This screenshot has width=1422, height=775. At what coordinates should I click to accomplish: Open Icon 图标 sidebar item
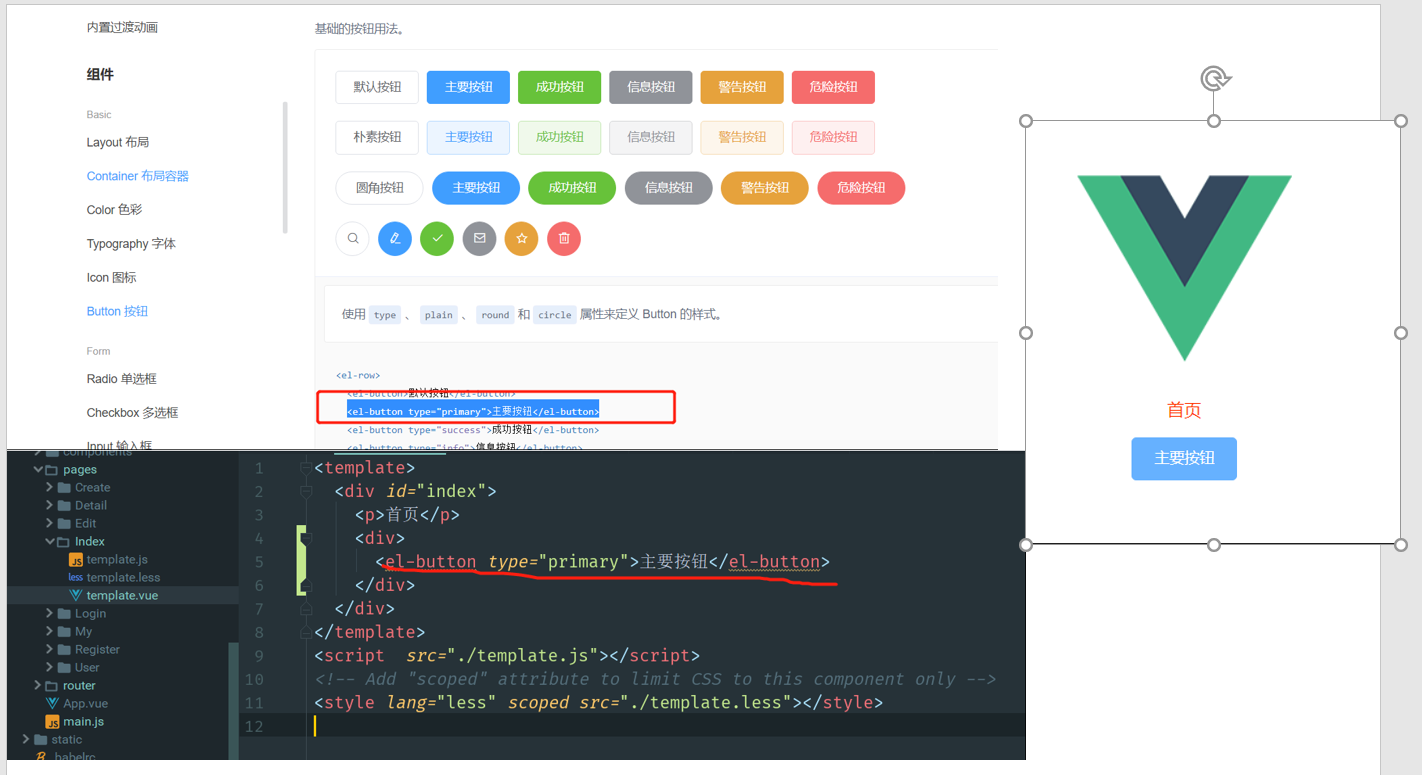(111, 278)
